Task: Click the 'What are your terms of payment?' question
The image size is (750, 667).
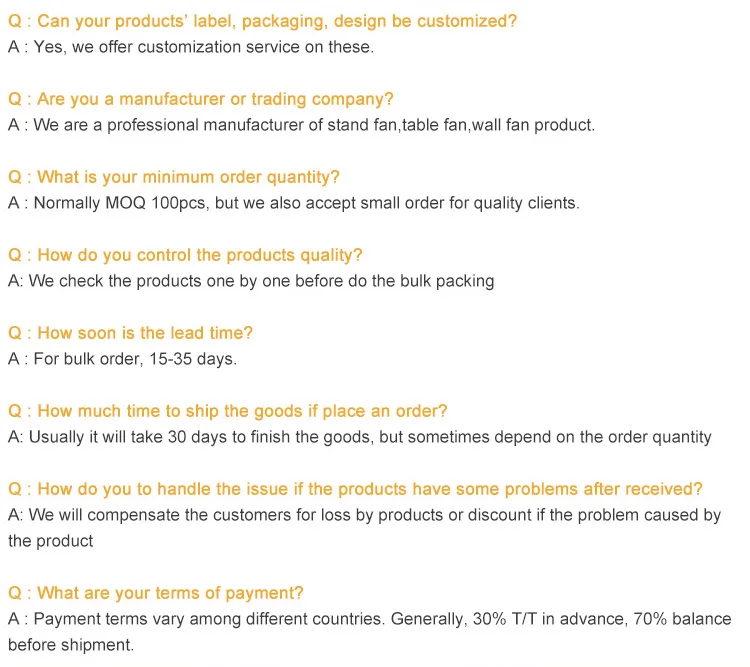Action: (x=155, y=593)
